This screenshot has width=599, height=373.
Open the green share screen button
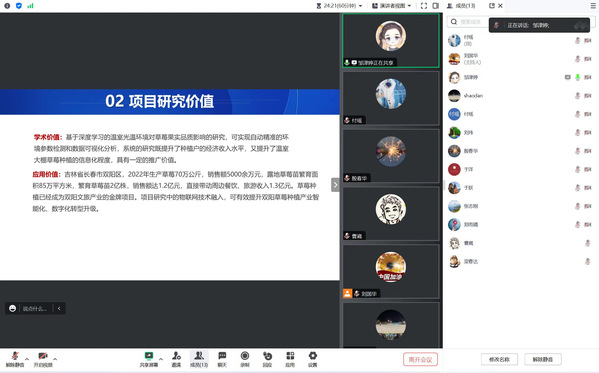(x=149, y=359)
